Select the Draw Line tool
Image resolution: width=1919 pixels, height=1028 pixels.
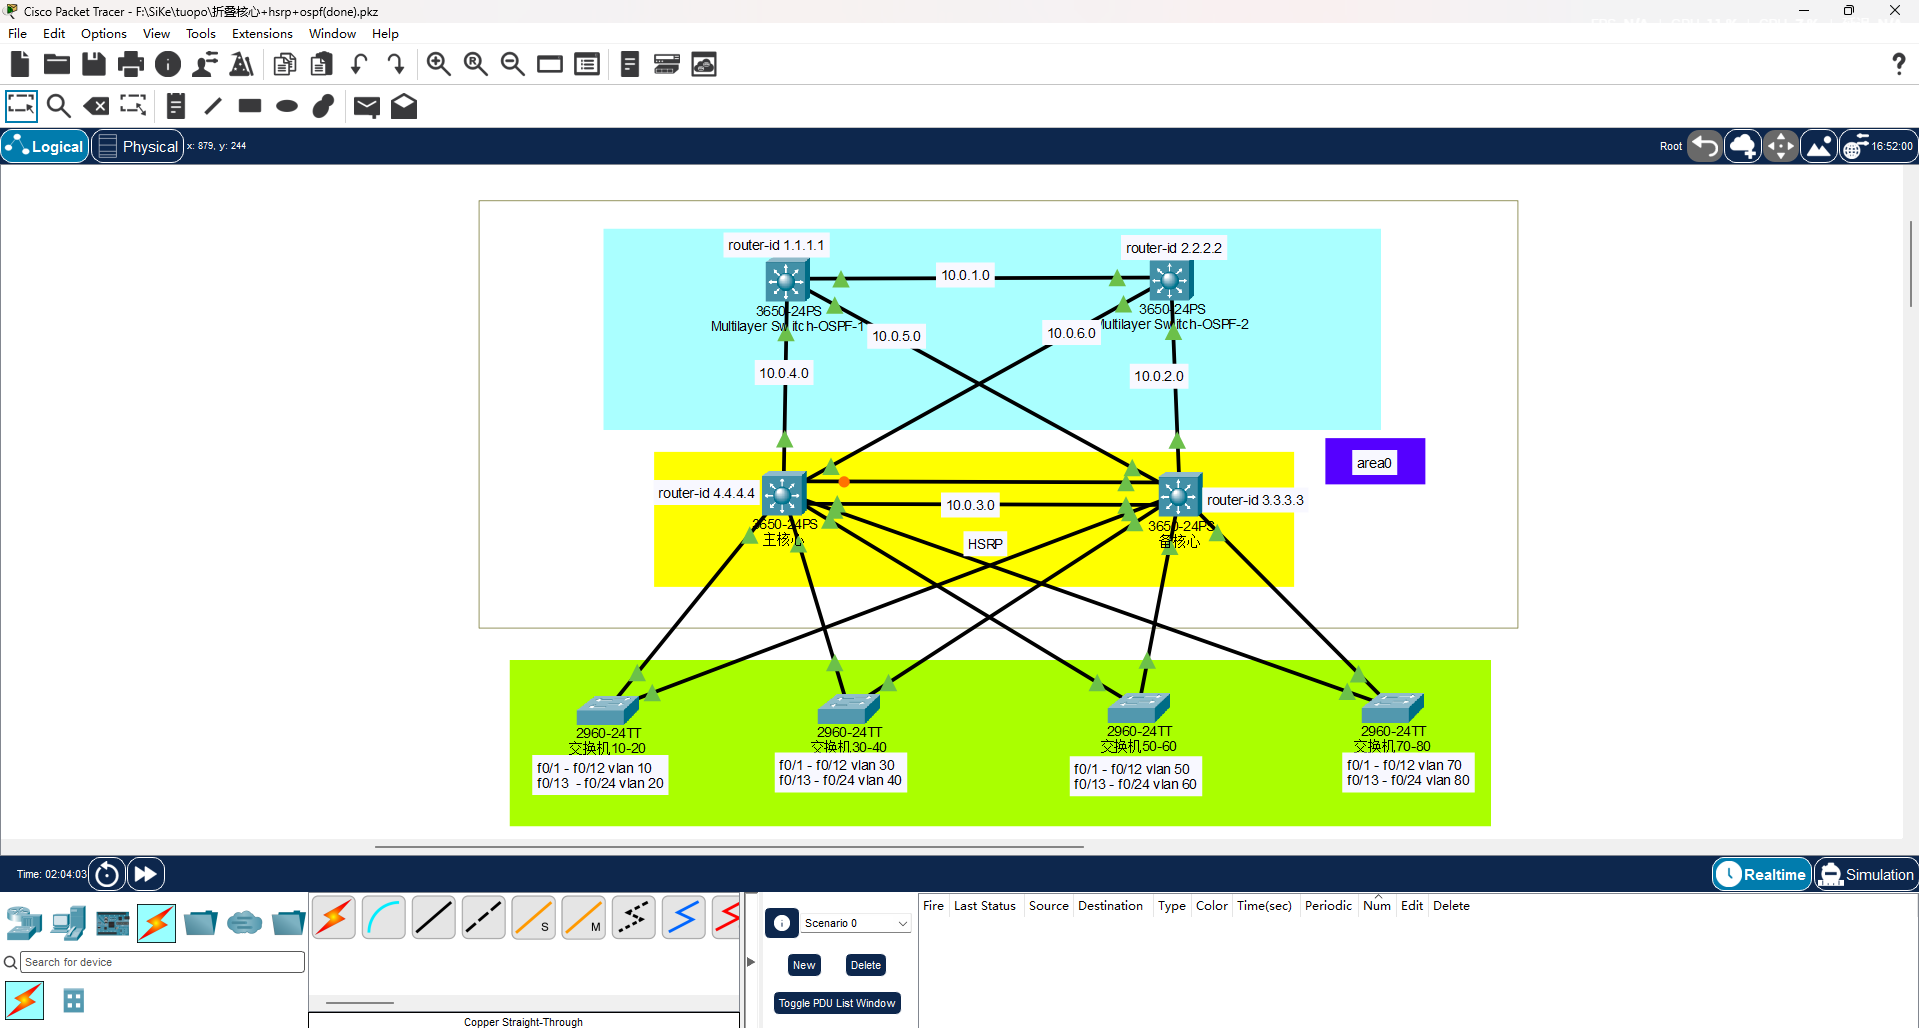213,106
